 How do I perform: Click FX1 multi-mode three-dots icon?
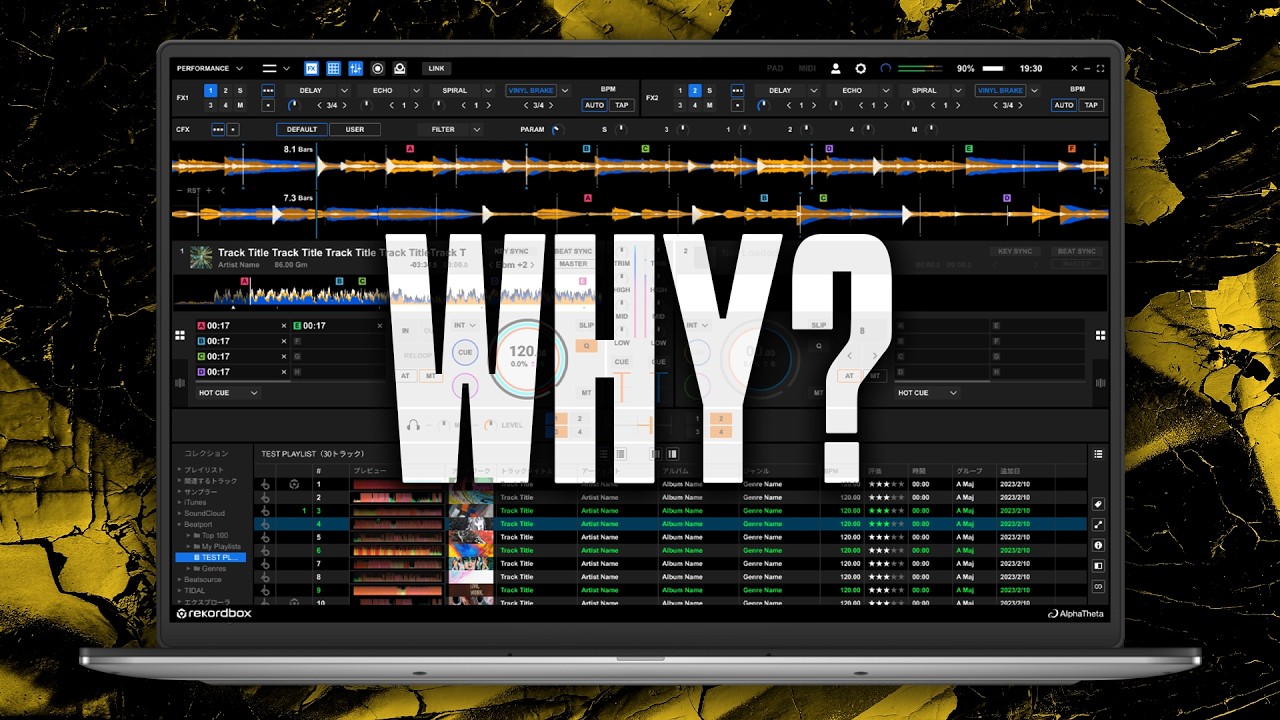[x=267, y=90]
